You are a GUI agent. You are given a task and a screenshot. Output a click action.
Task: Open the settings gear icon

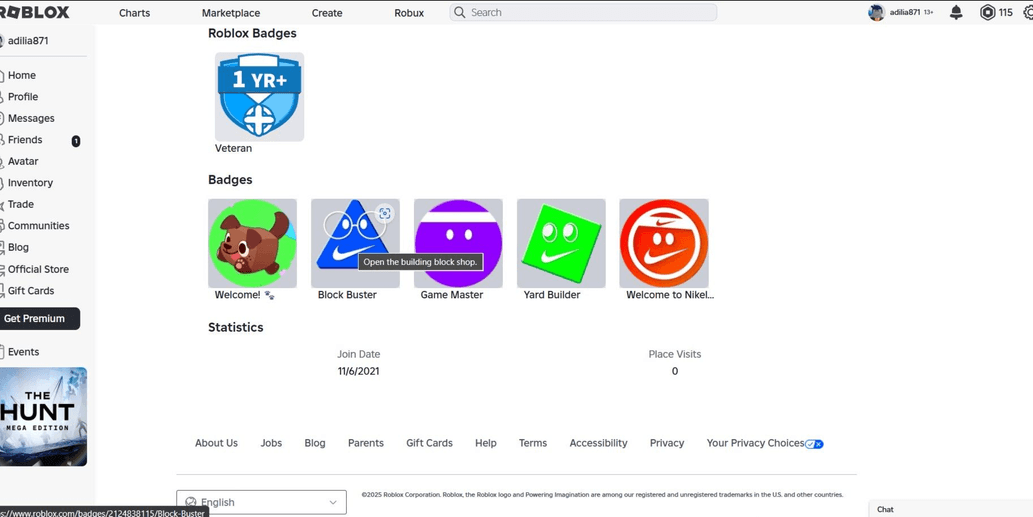(x=1028, y=13)
